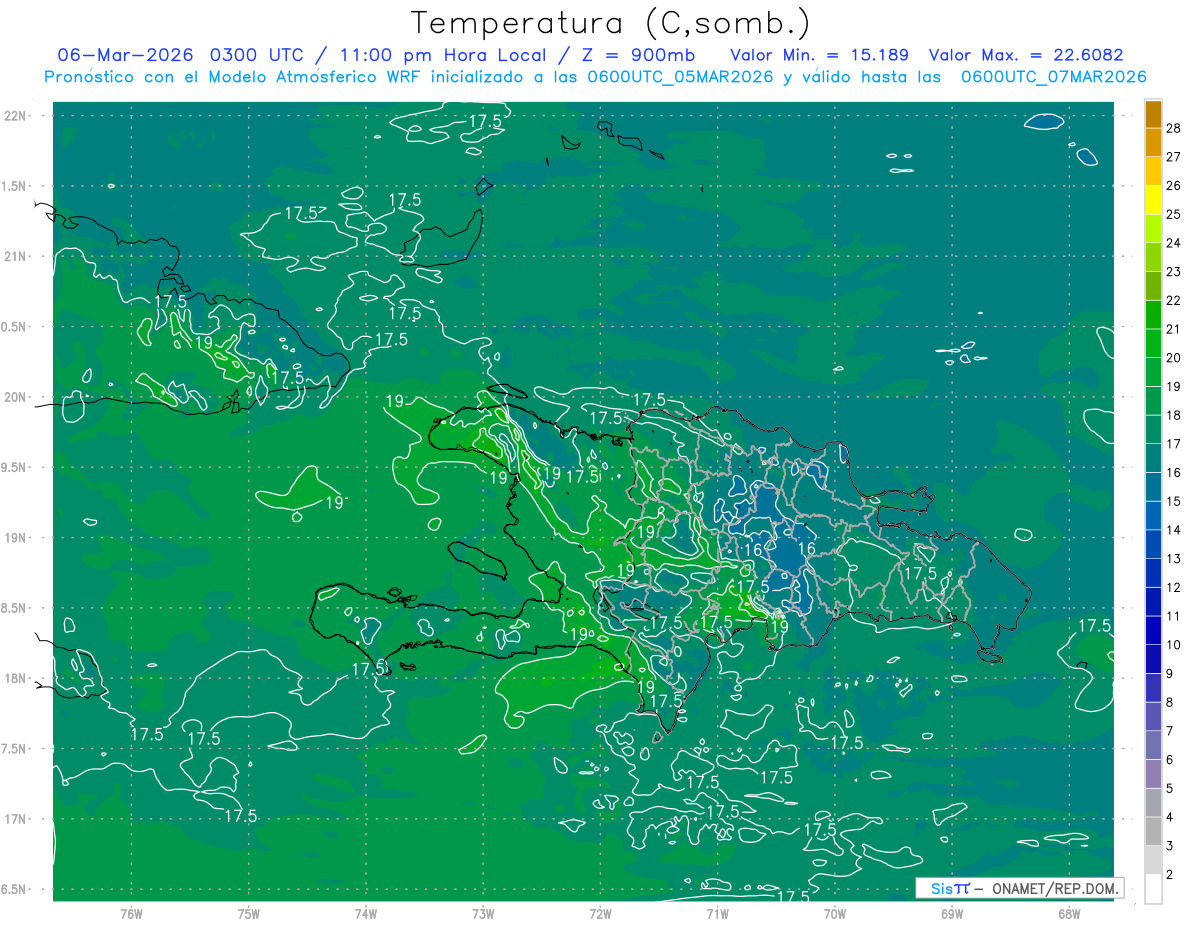
Task: Click the "28" label on the color scale
Action: [x=1174, y=128]
